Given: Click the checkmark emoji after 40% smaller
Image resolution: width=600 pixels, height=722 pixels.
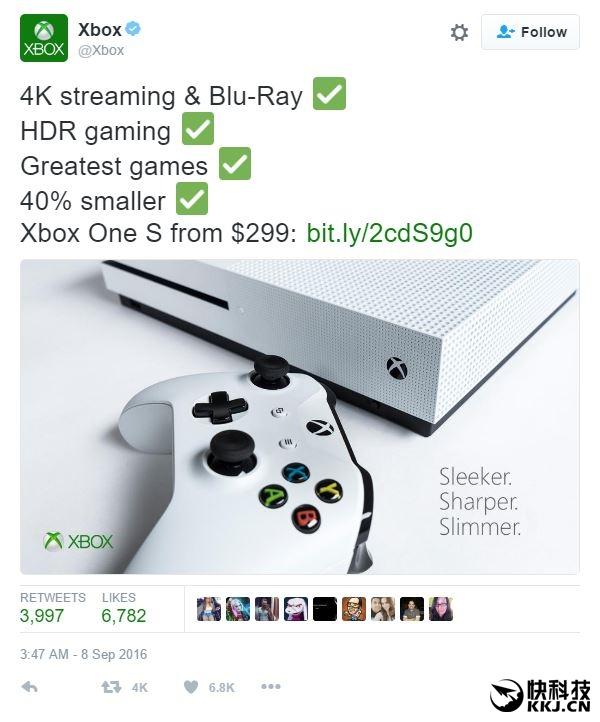Looking at the screenshot, I should [192, 198].
